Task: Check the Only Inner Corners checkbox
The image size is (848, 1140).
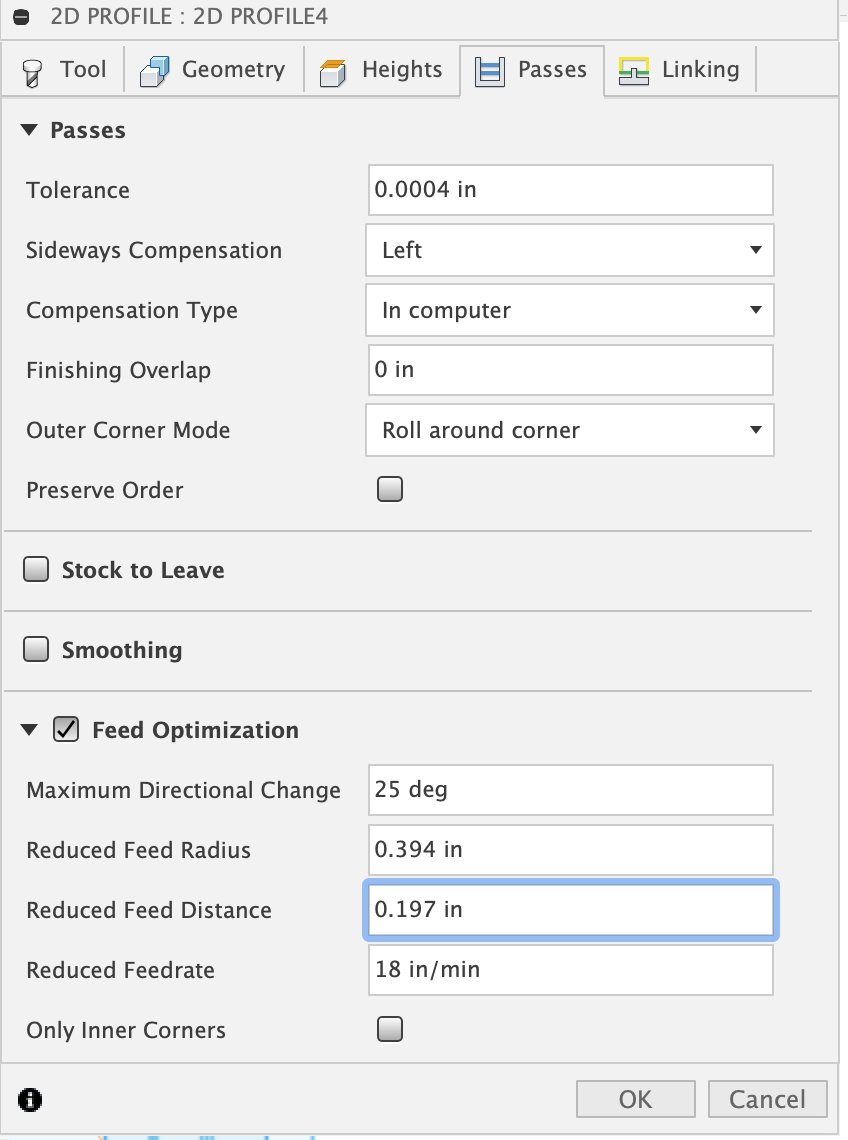Action: pyautogui.click(x=390, y=1029)
